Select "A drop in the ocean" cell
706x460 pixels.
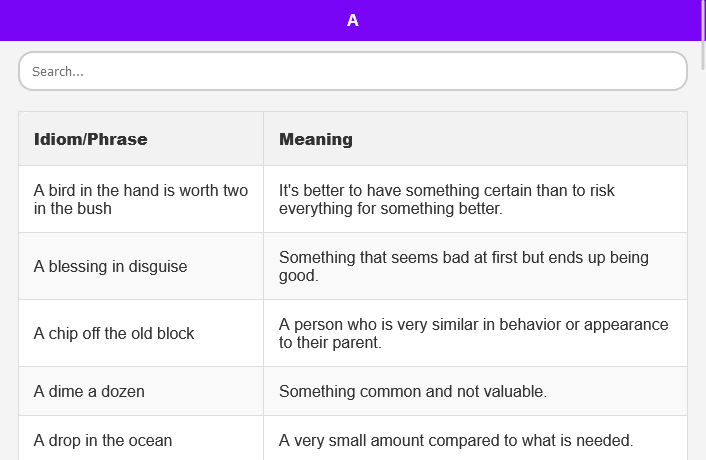[x=103, y=440]
